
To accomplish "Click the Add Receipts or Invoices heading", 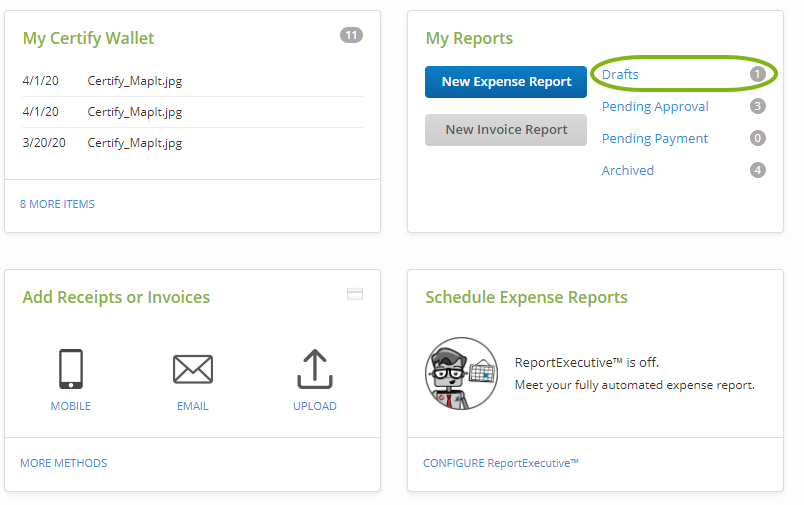I will tap(116, 297).
